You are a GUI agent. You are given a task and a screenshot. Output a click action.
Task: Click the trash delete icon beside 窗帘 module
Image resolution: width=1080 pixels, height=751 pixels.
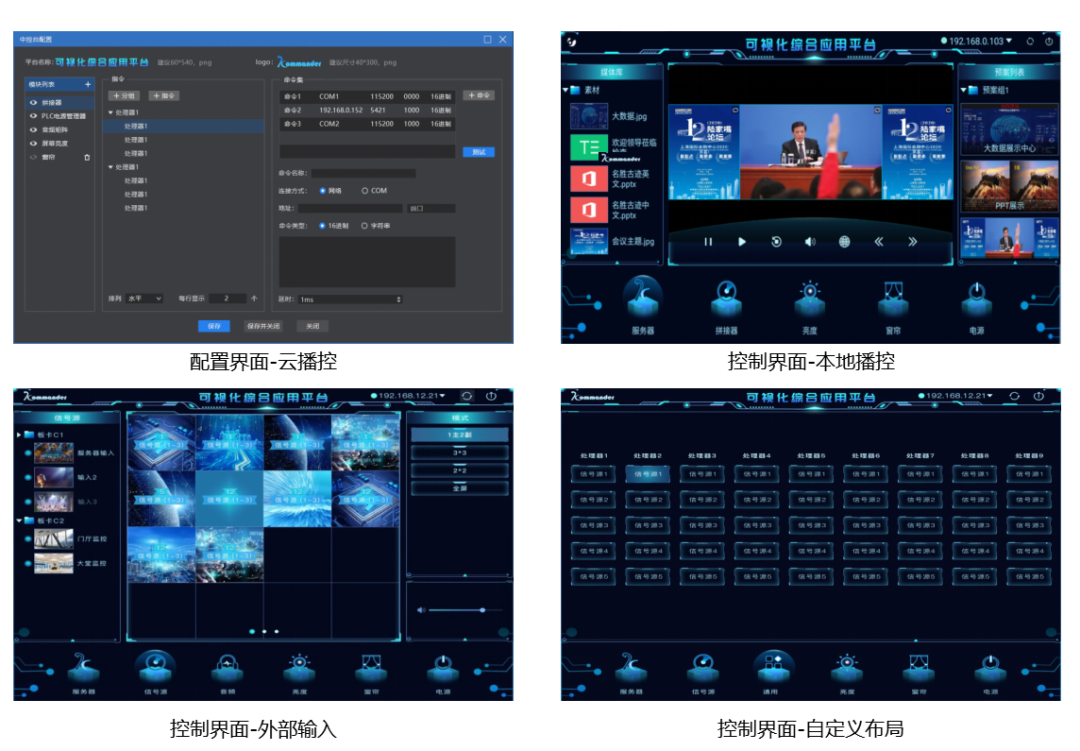pos(87,158)
